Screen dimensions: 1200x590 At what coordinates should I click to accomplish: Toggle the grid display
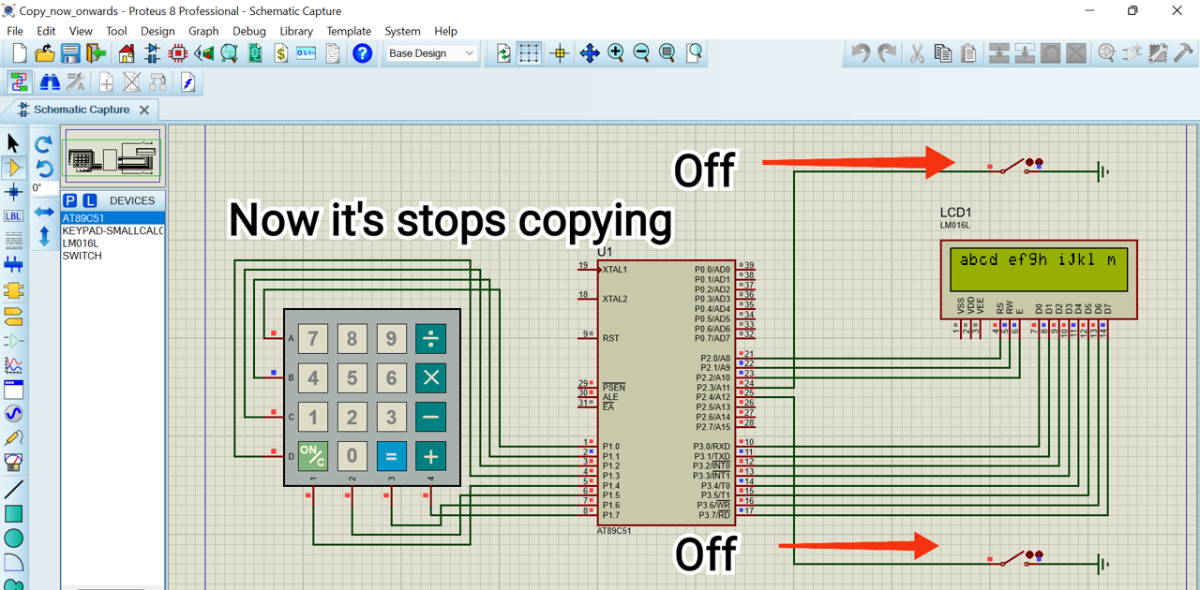(529, 54)
